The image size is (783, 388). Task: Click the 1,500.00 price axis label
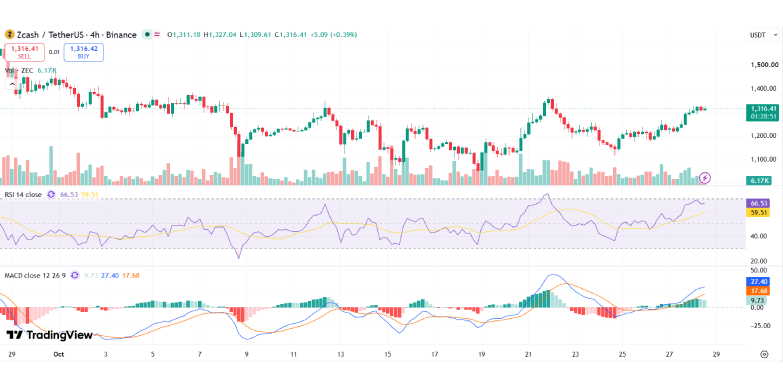764,65
